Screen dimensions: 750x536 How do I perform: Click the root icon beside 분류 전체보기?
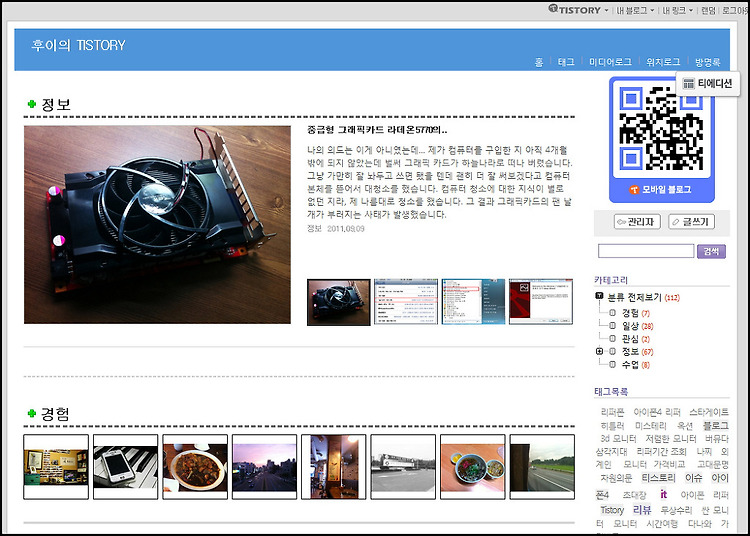click(x=599, y=296)
